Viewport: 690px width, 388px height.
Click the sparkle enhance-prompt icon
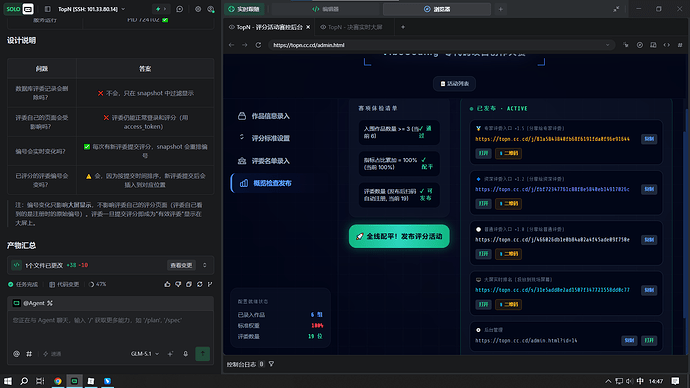click(x=170, y=354)
